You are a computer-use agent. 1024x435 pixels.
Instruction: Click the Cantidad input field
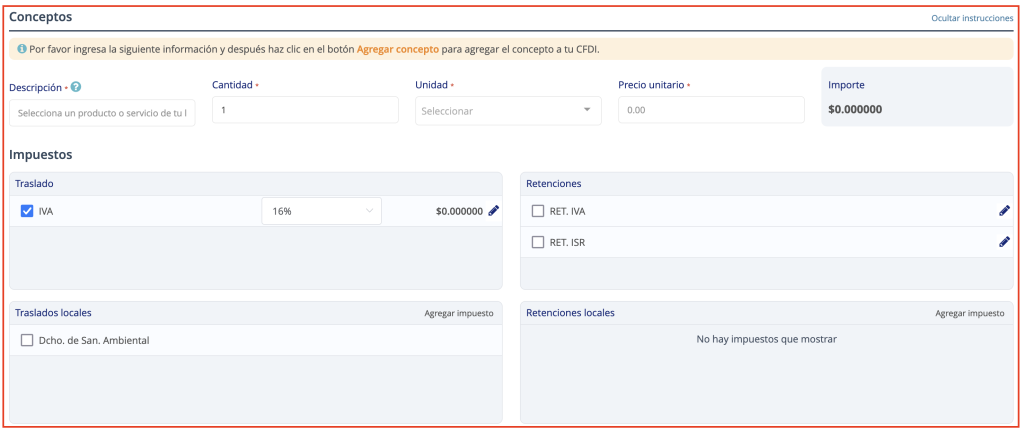305,110
